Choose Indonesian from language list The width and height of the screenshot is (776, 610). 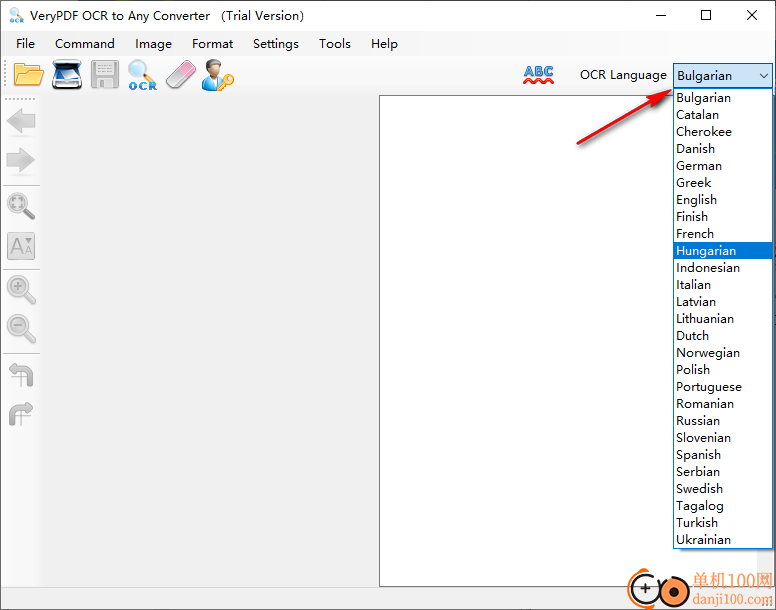click(x=723, y=268)
